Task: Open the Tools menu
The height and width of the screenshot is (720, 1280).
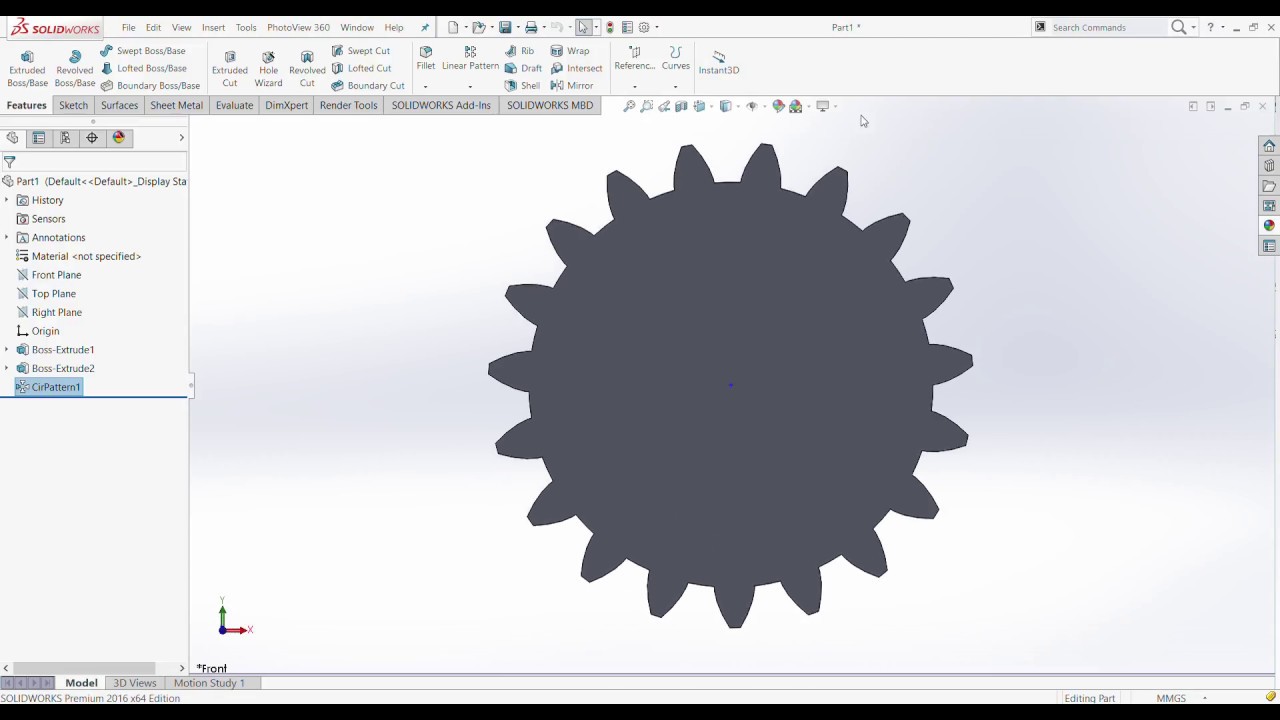Action: click(x=246, y=27)
